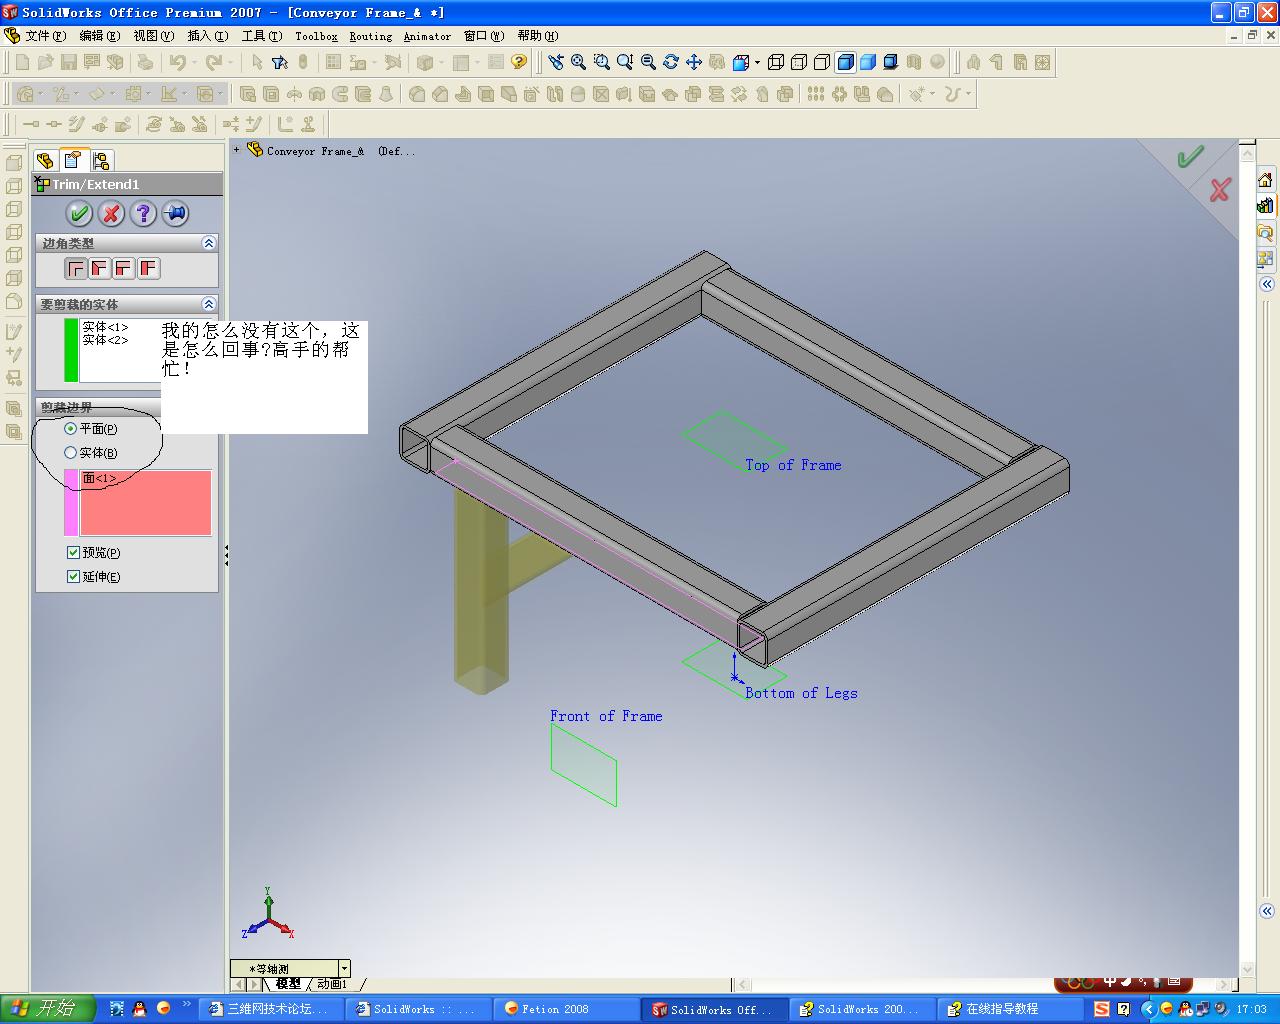Select the second corner type button
Screen dimensions: 1280x1024
[100, 268]
